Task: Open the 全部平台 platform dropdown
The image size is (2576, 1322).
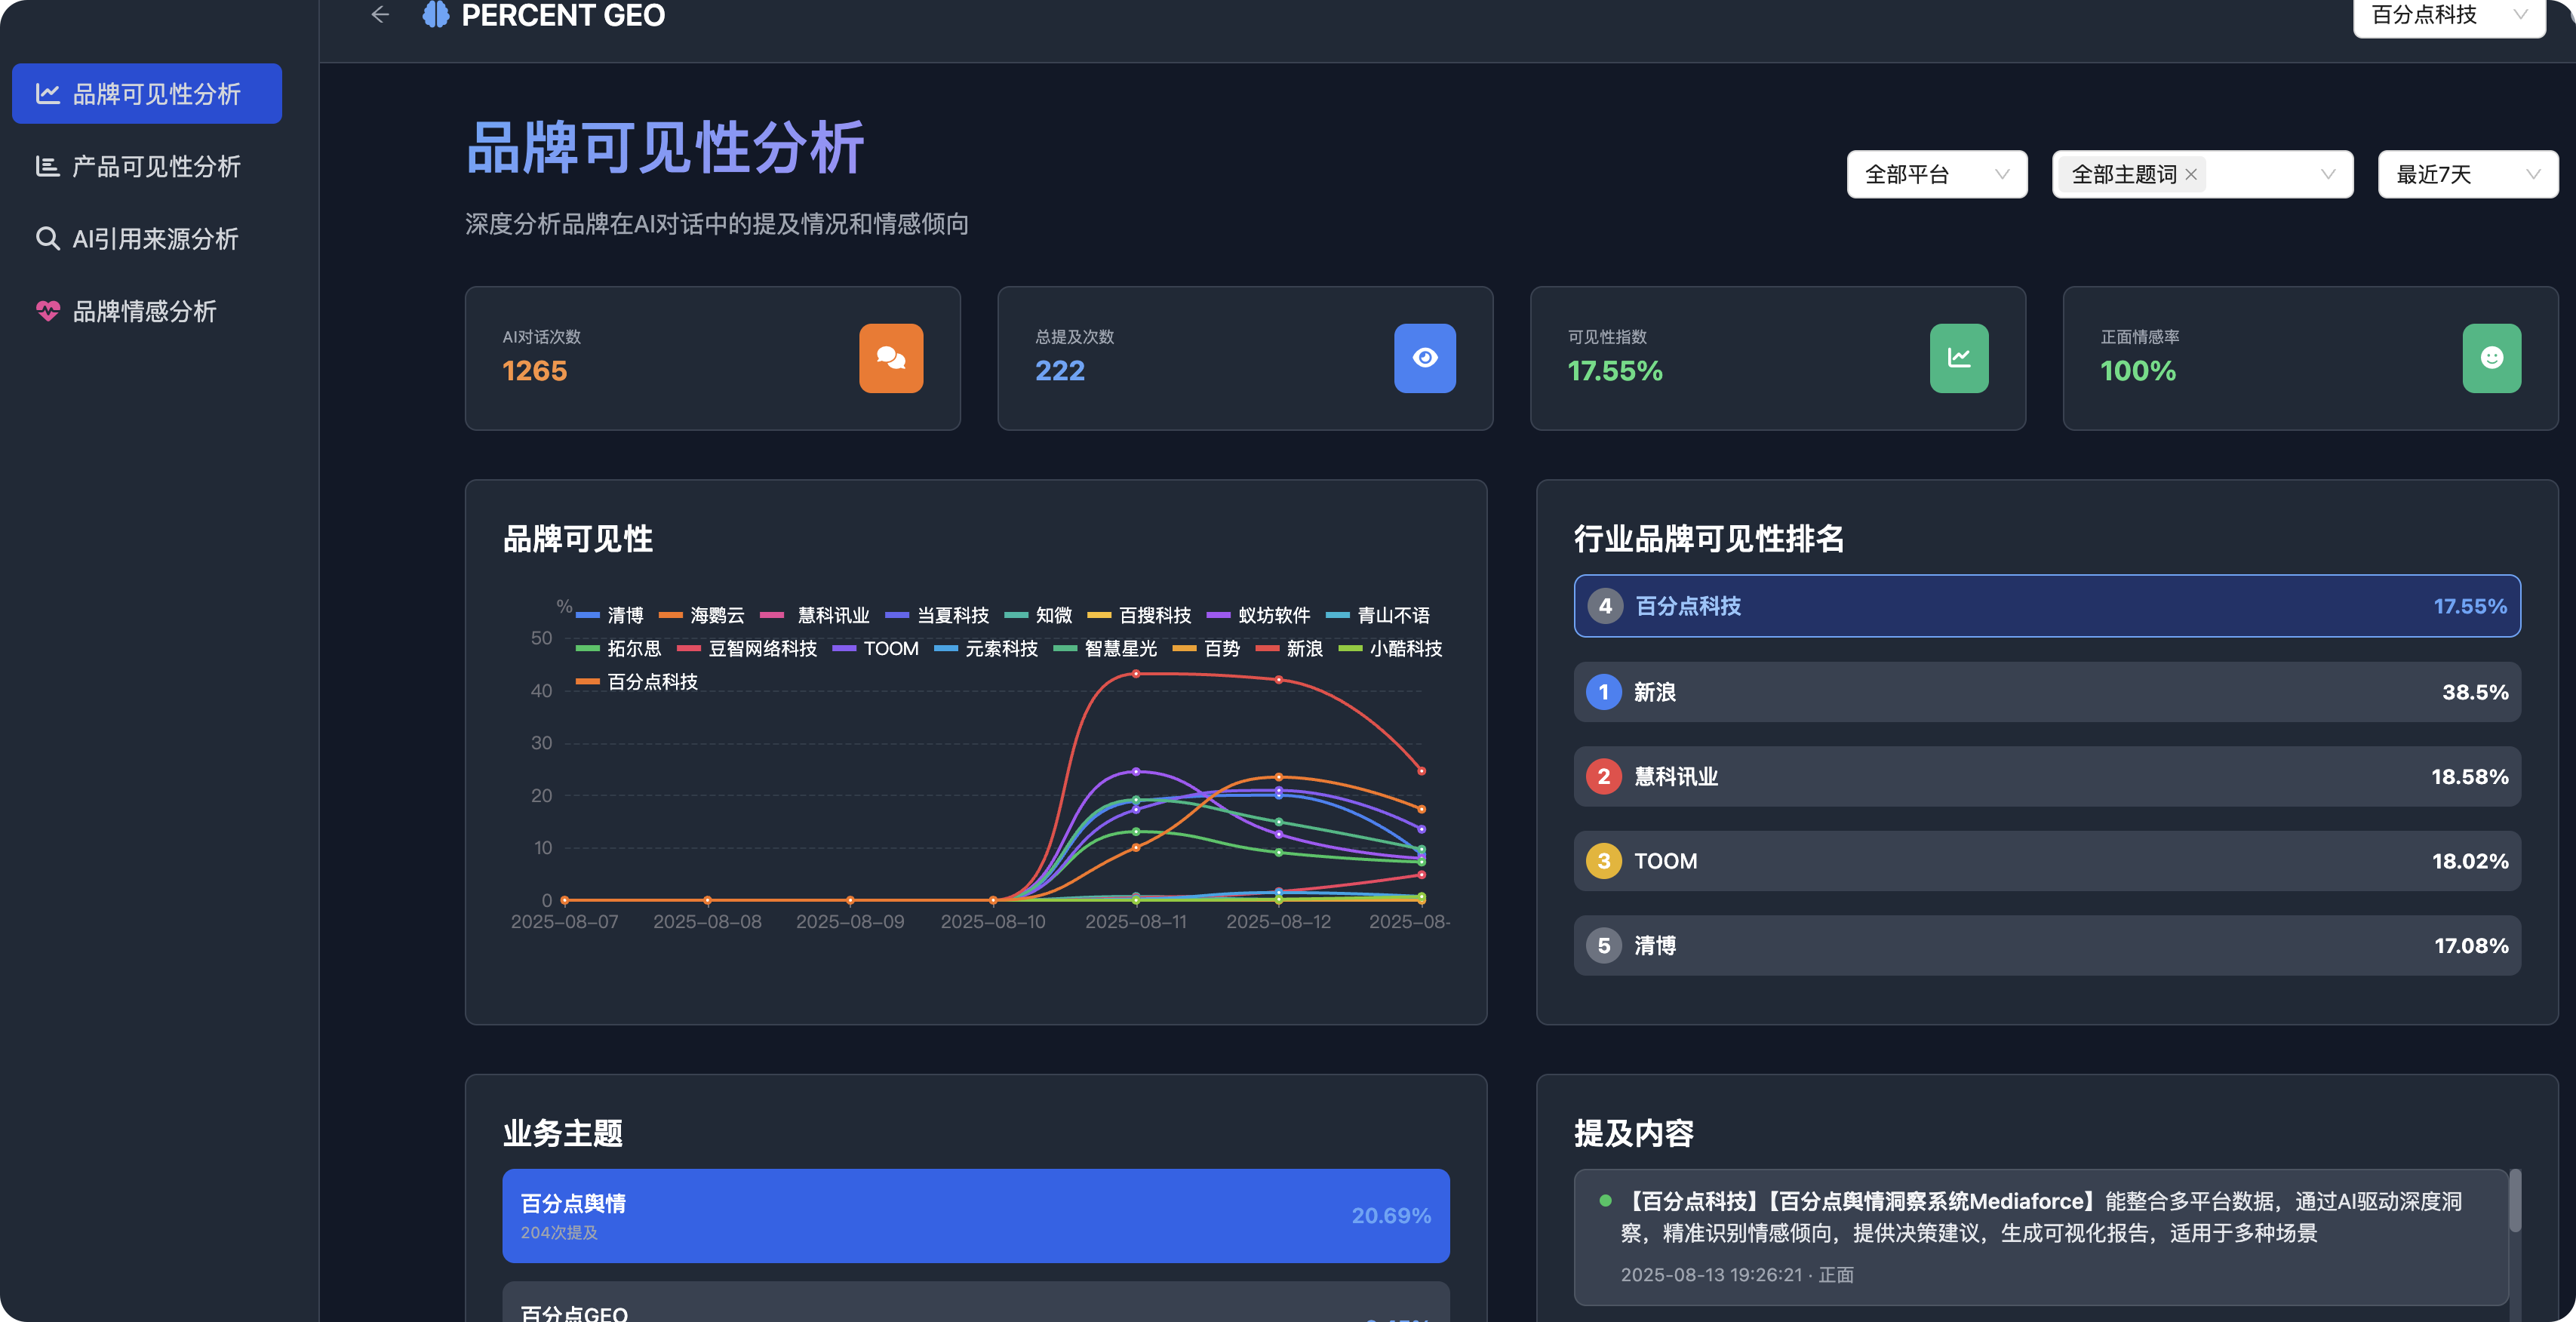Action: pyautogui.click(x=1936, y=175)
